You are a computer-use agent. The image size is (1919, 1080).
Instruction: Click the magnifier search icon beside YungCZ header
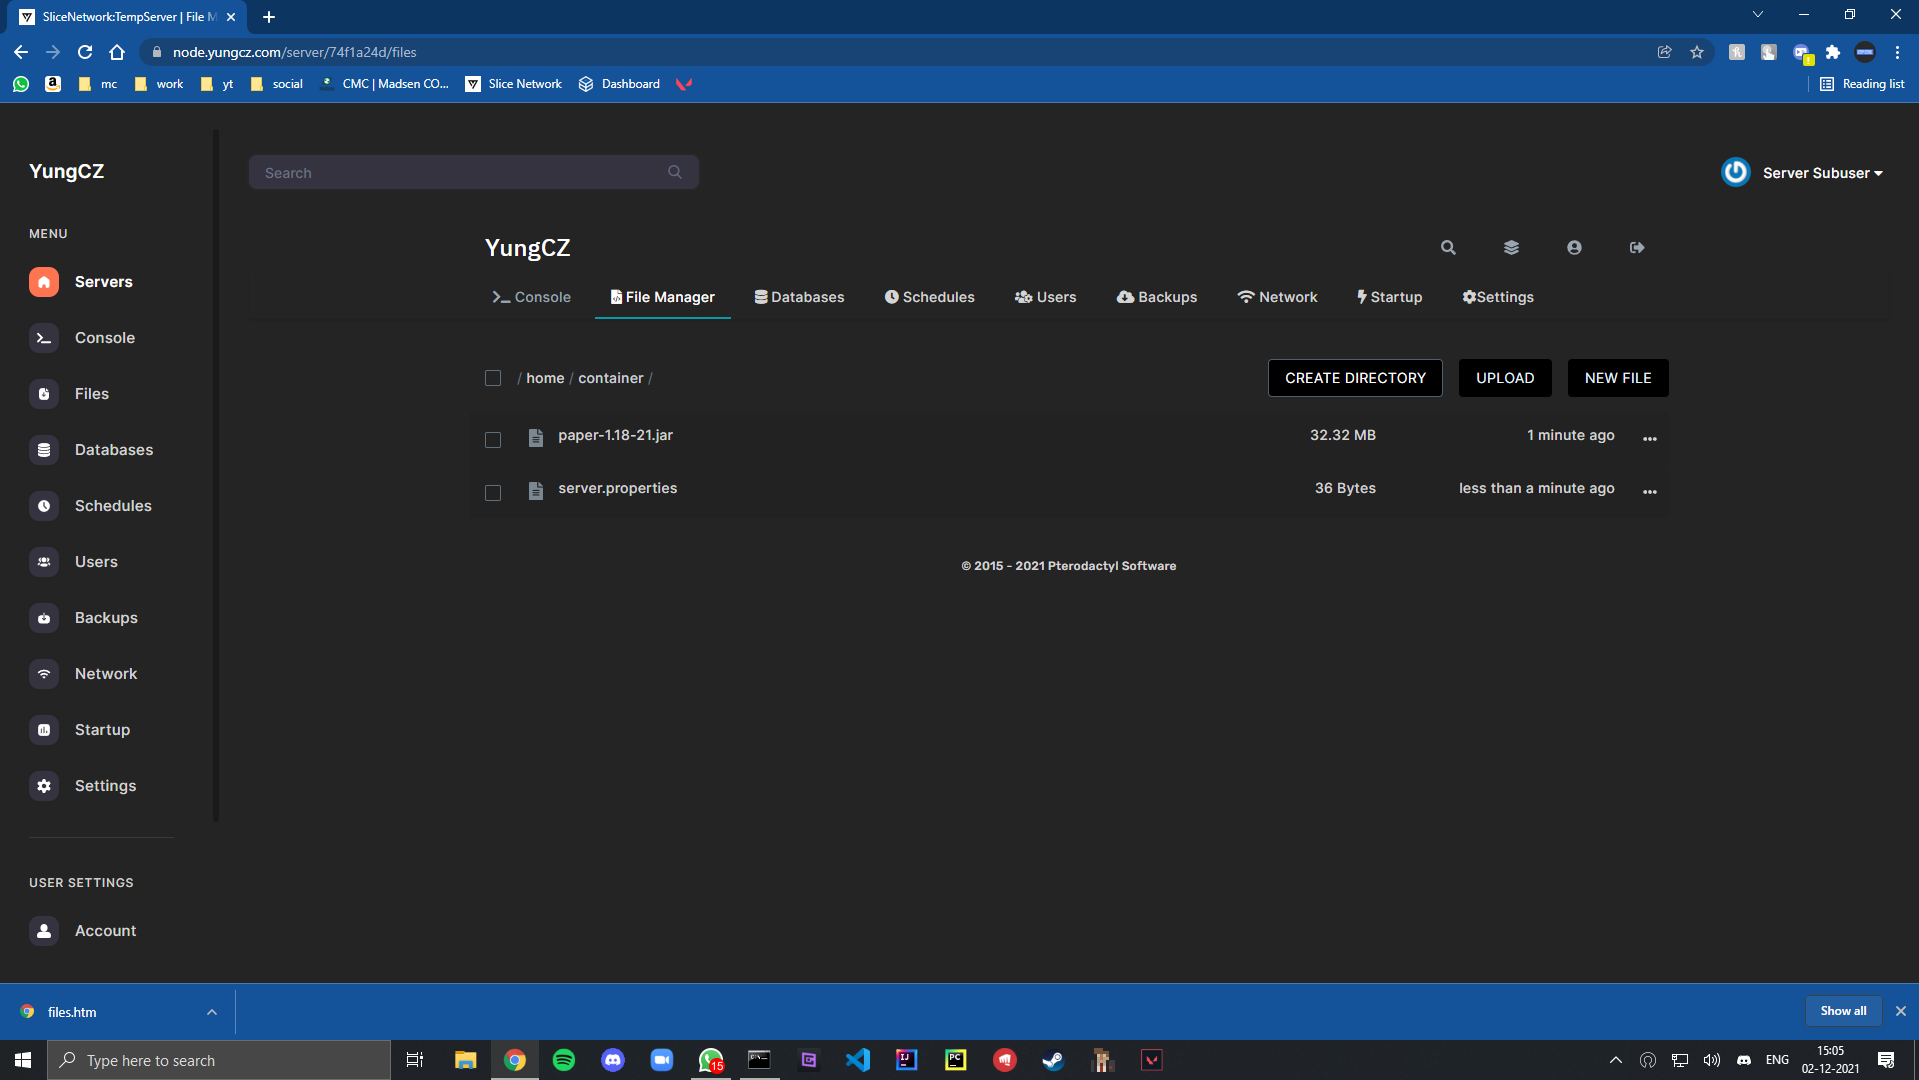1448,247
